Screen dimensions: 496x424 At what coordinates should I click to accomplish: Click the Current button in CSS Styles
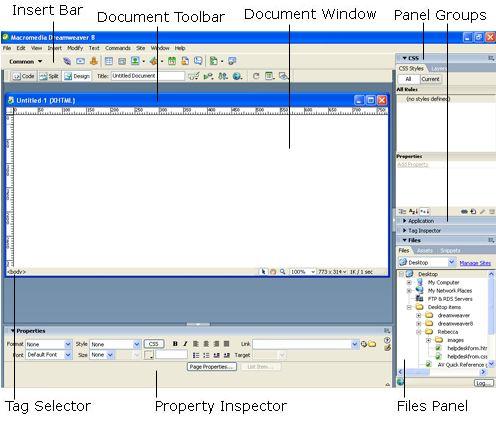click(x=430, y=79)
